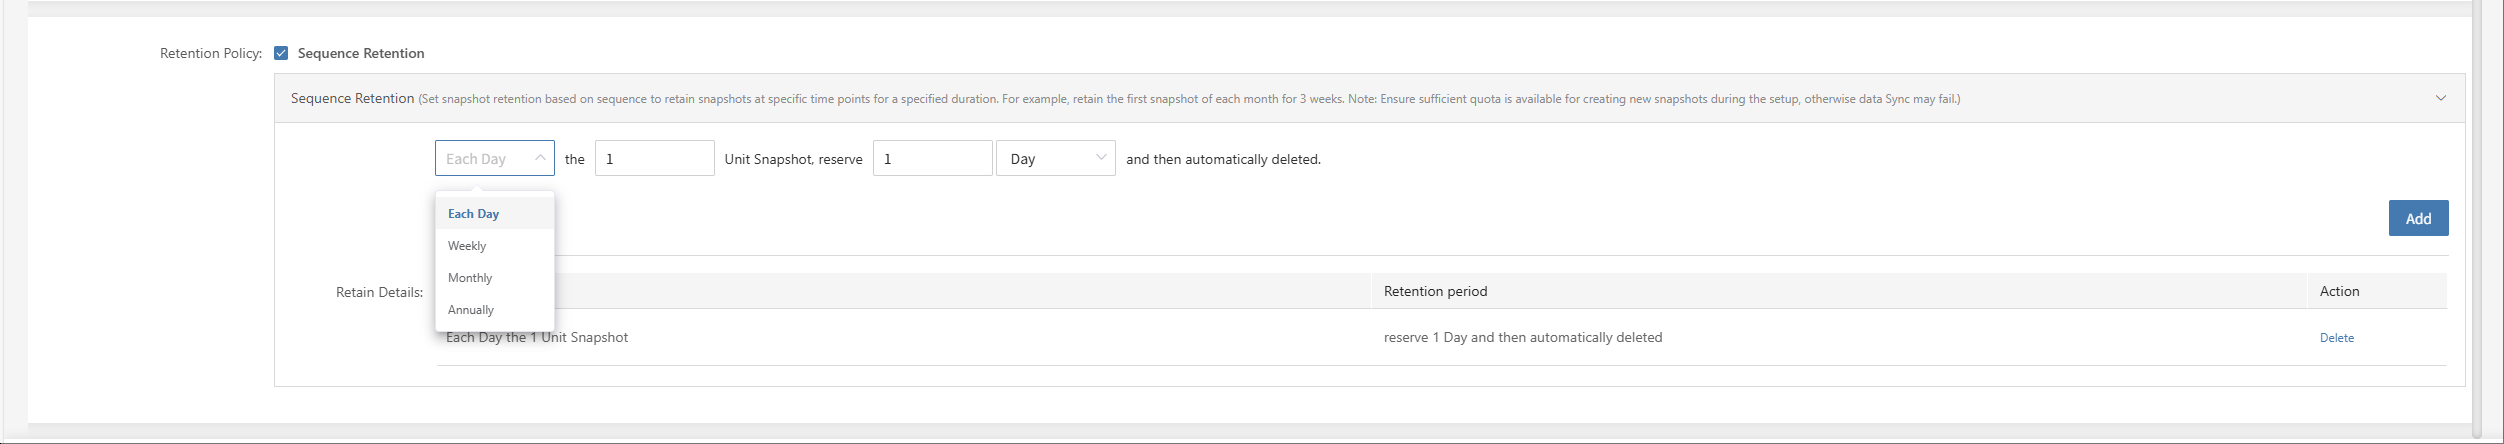
Task: Focus the snapshot number field after 'the'
Action: pos(655,158)
